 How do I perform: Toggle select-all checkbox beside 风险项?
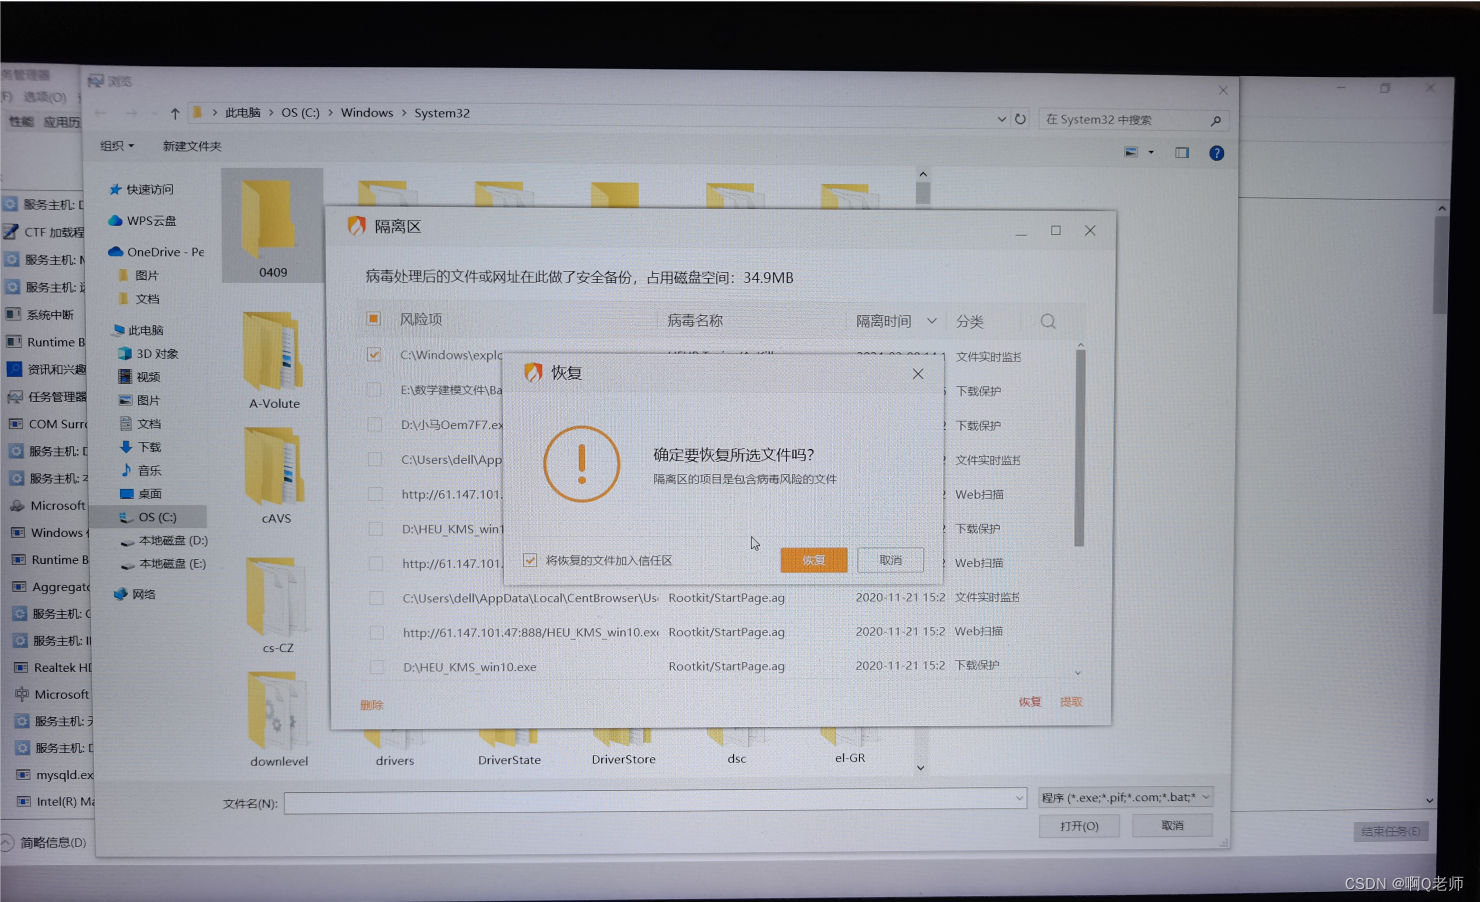tap(373, 319)
